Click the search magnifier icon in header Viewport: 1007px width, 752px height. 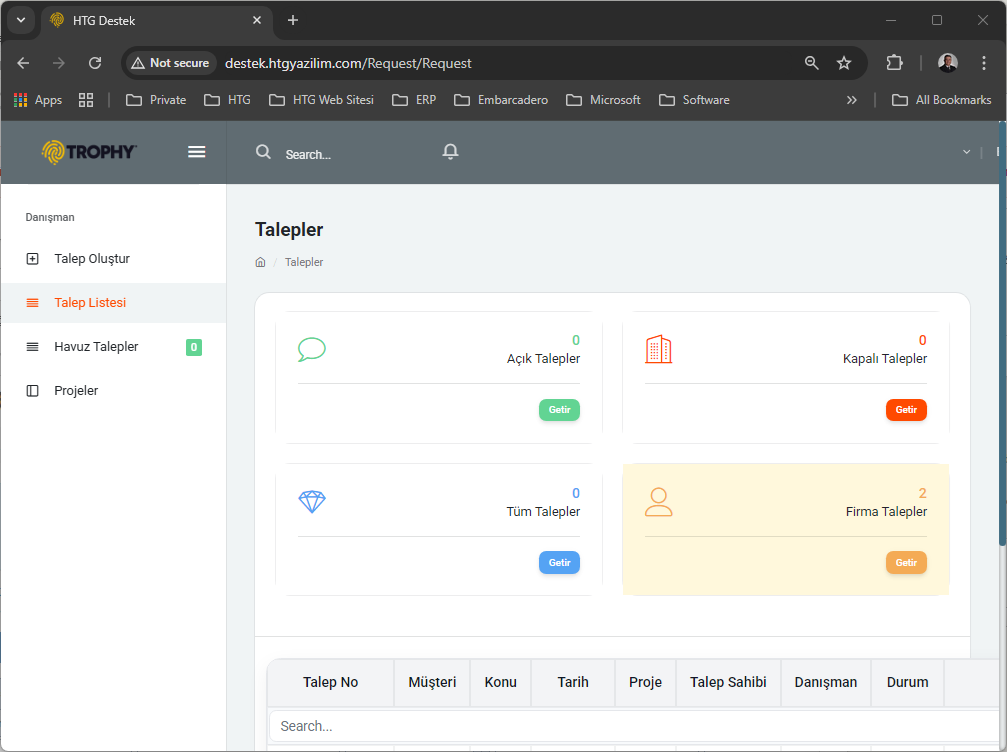263,152
